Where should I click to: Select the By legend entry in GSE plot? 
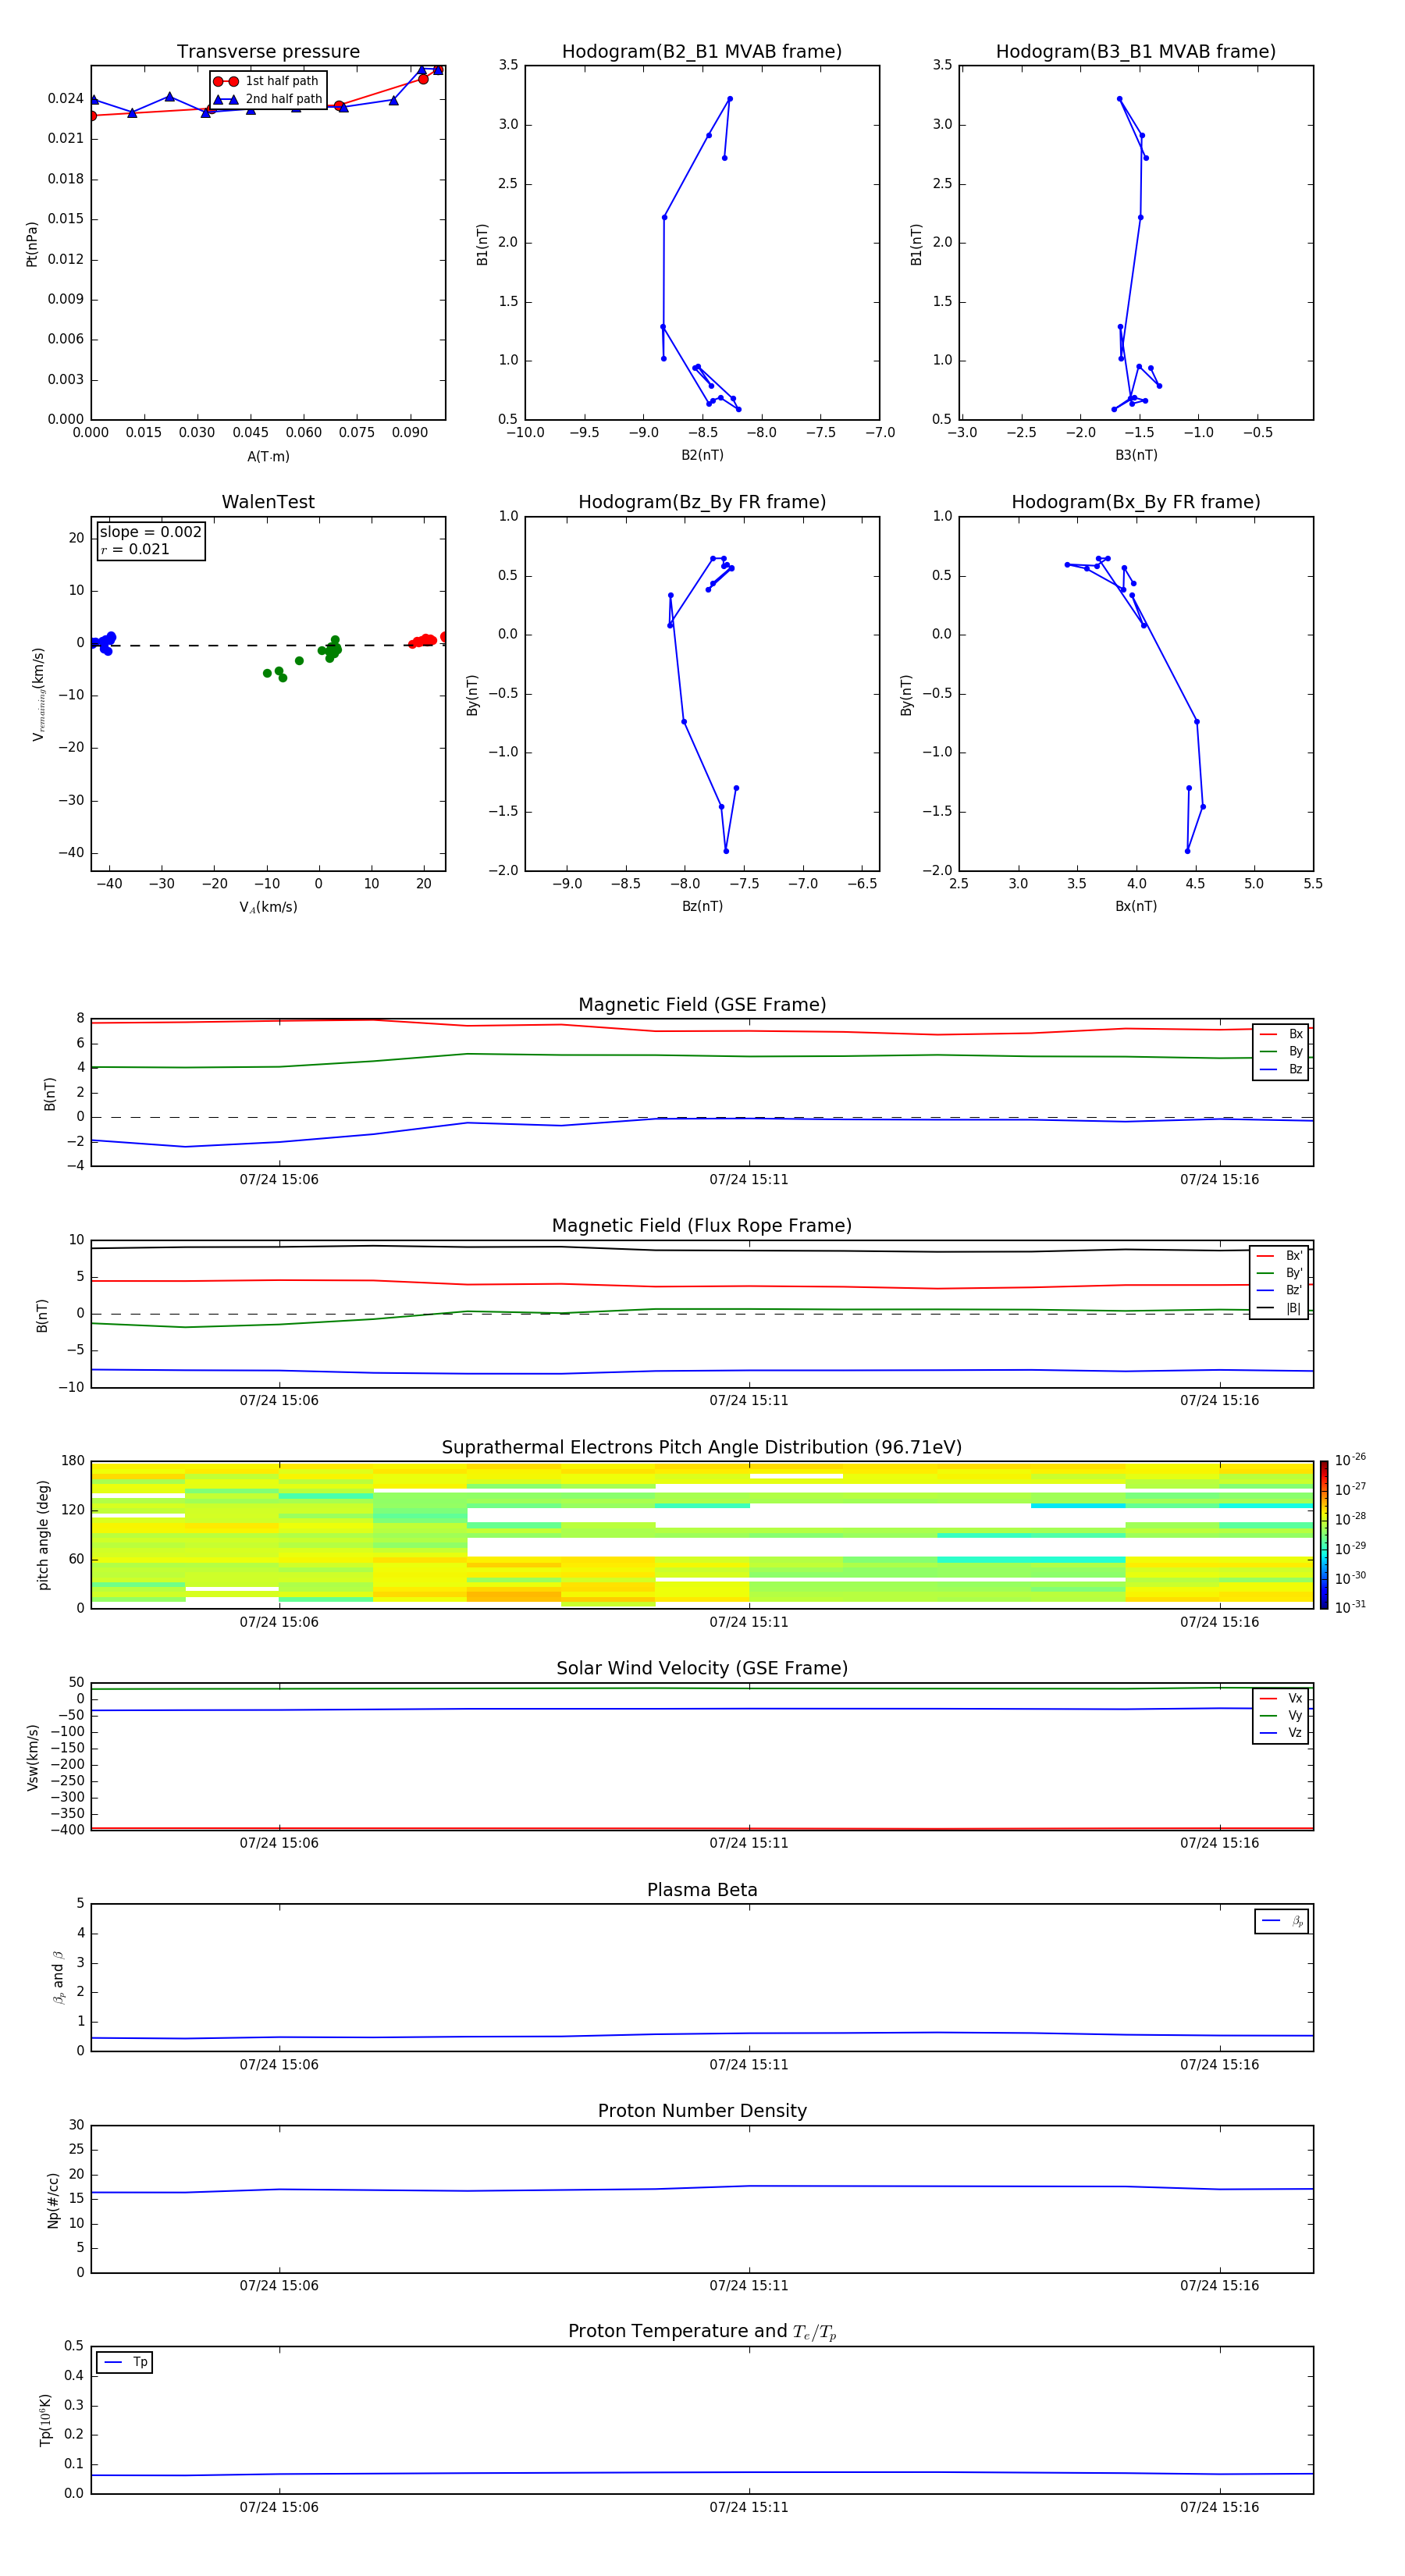click(1281, 1051)
